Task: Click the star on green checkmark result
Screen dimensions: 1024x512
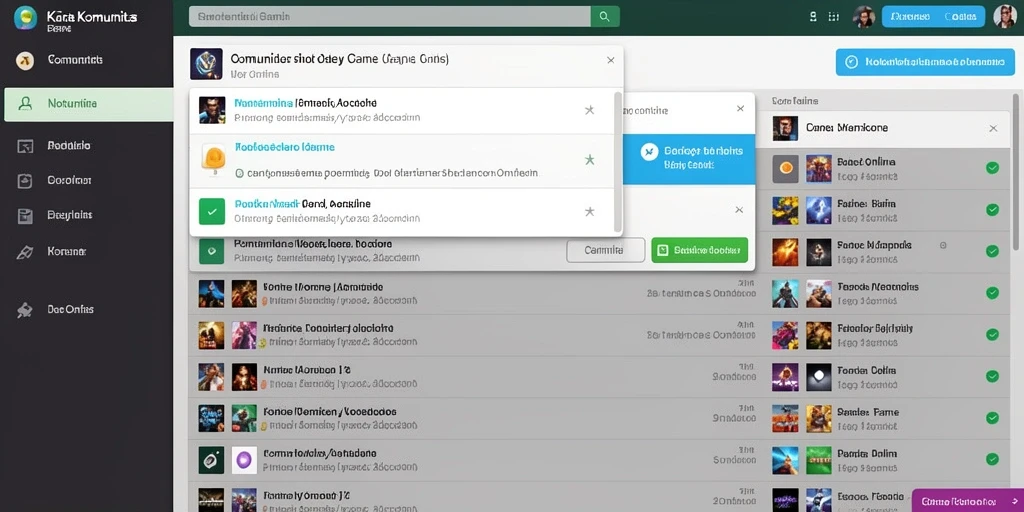Action: tap(589, 212)
